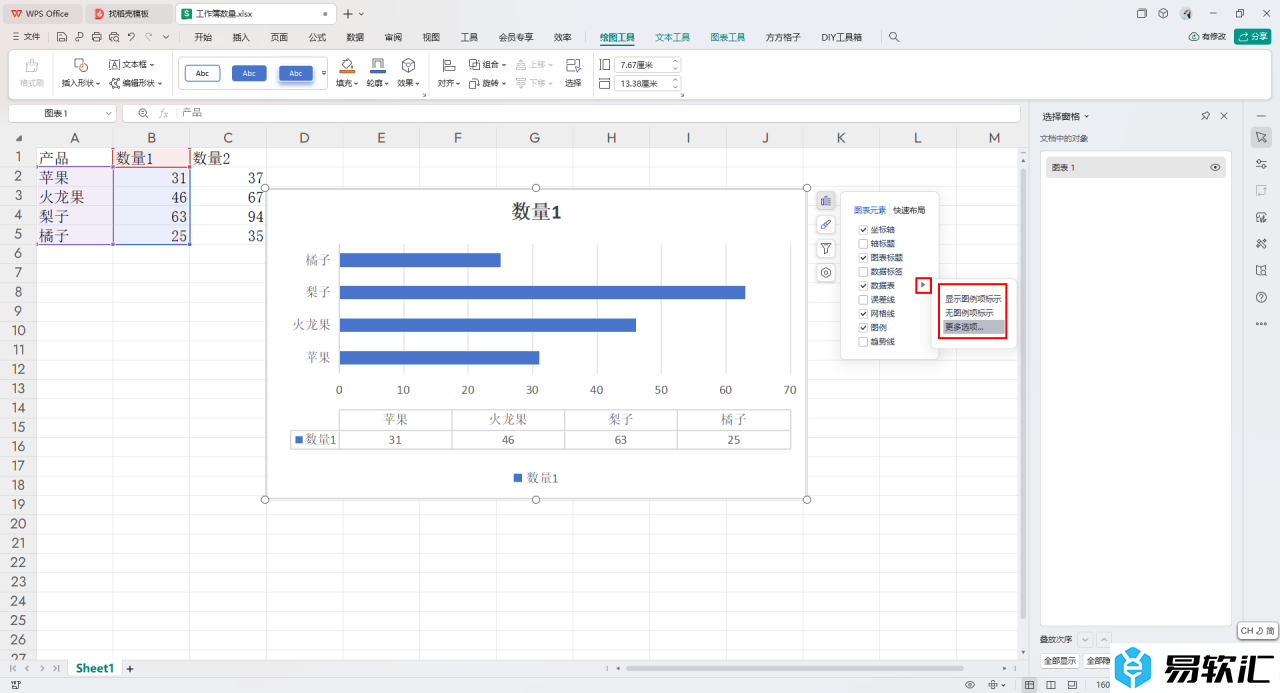Uncheck the 网格线 (gridlines) checkbox
This screenshot has width=1280, height=693.
(x=863, y=314)
